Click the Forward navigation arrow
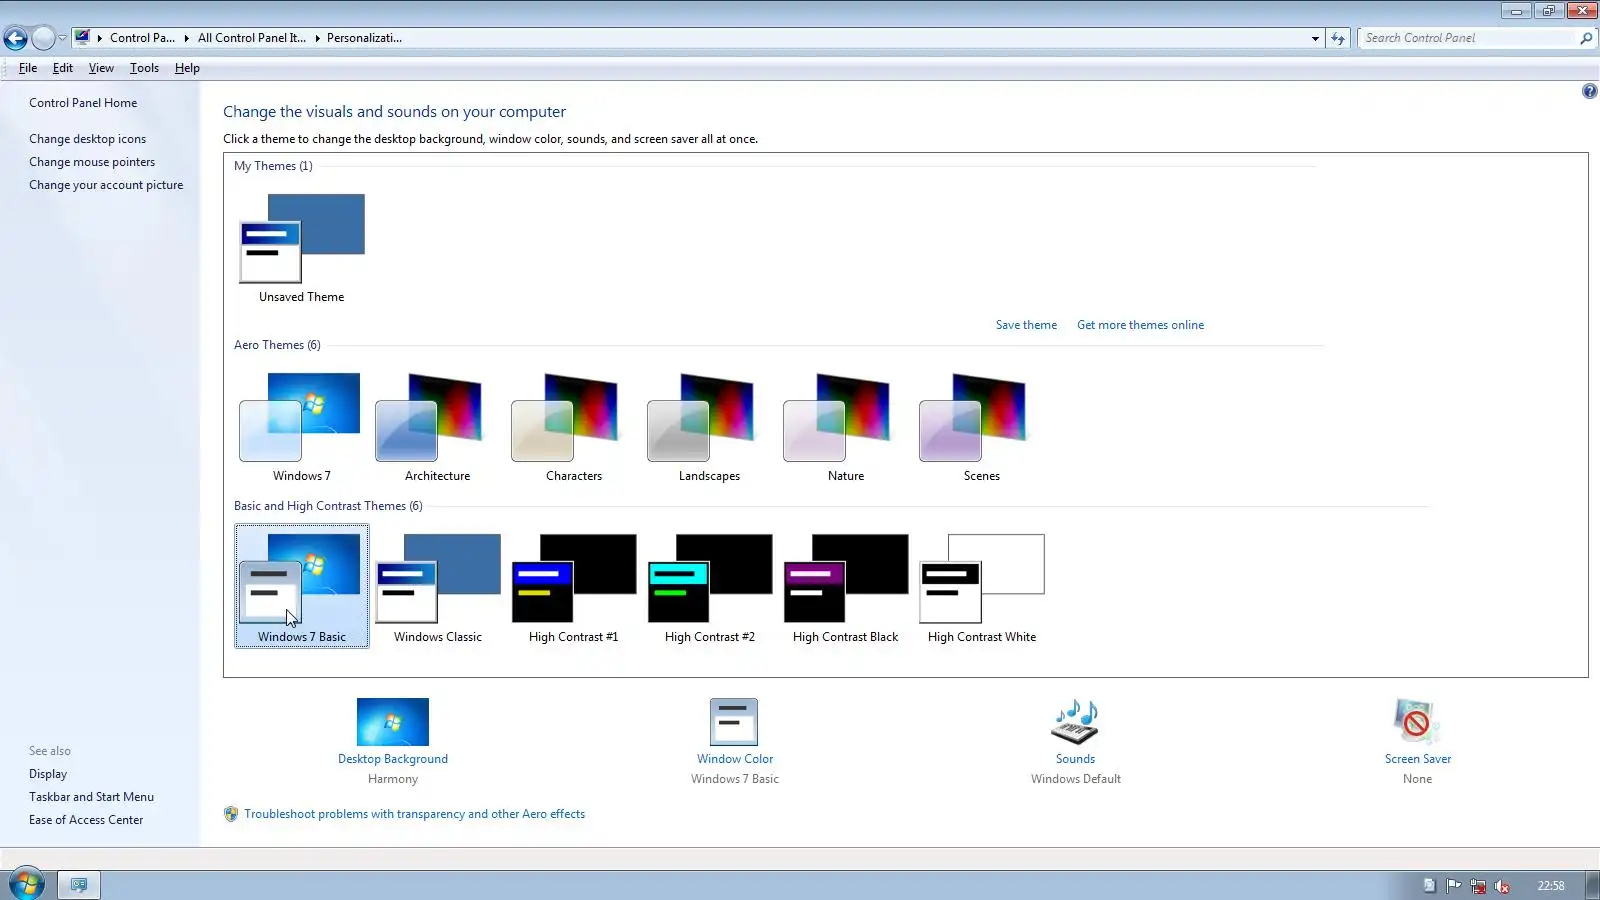 pos(43,39)
